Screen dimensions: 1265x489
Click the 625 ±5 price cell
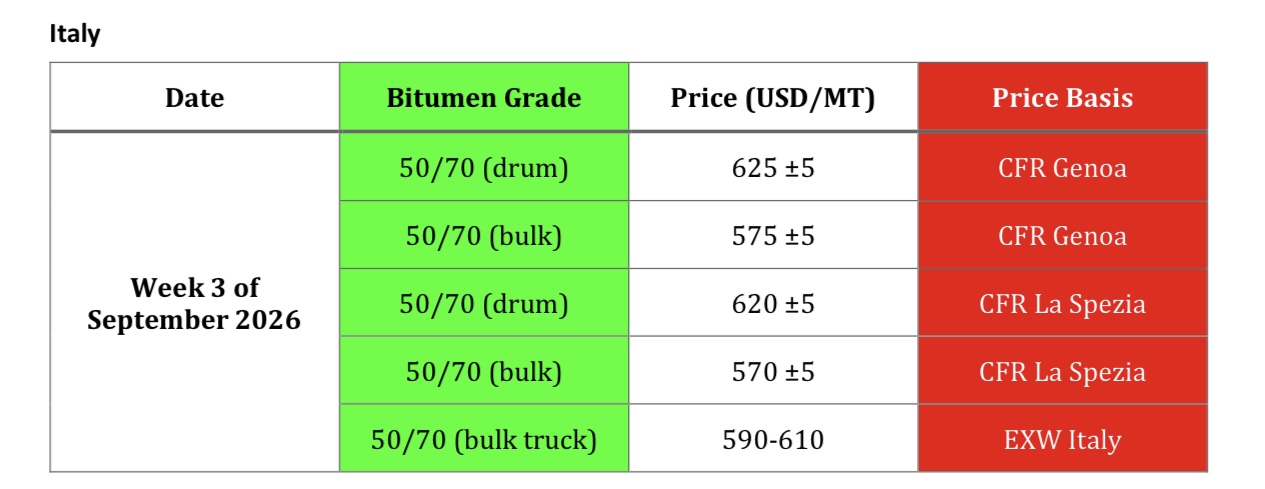coord(773,167)
